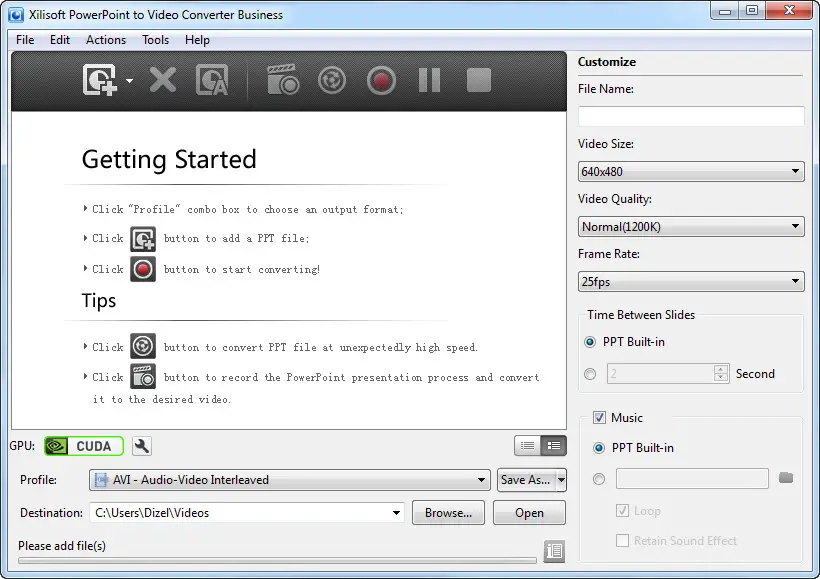Open the Profile combo box

point(290,480)
